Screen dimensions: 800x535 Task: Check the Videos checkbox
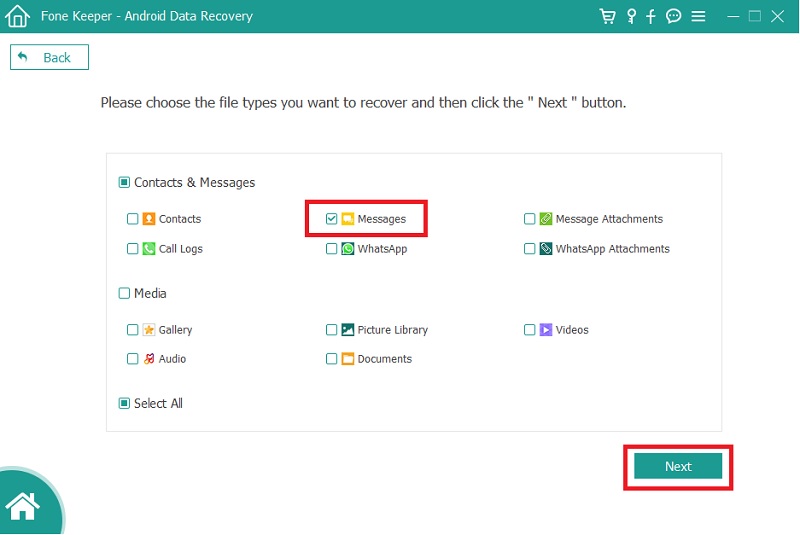click(x=530, y=330)
